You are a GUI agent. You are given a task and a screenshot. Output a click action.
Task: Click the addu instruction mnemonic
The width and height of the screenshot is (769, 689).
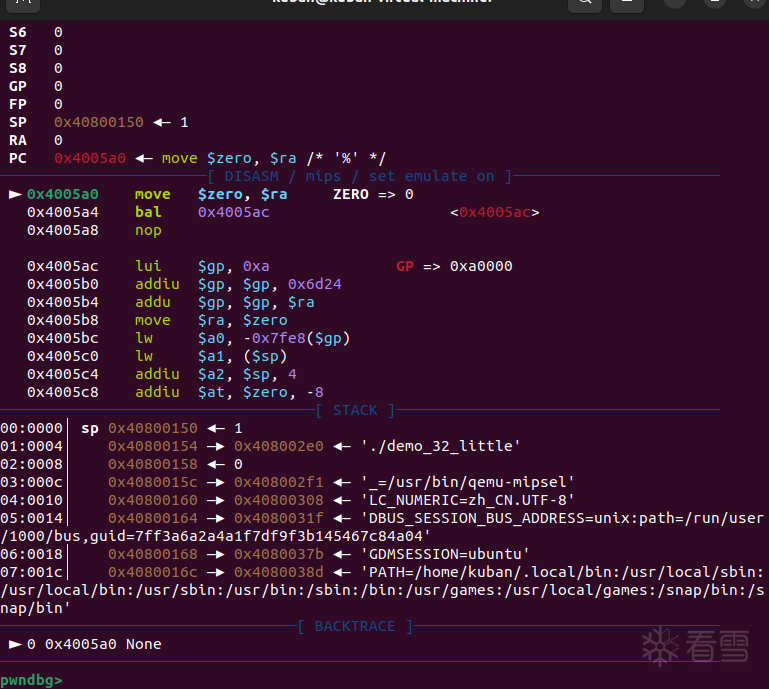point(153,302)
